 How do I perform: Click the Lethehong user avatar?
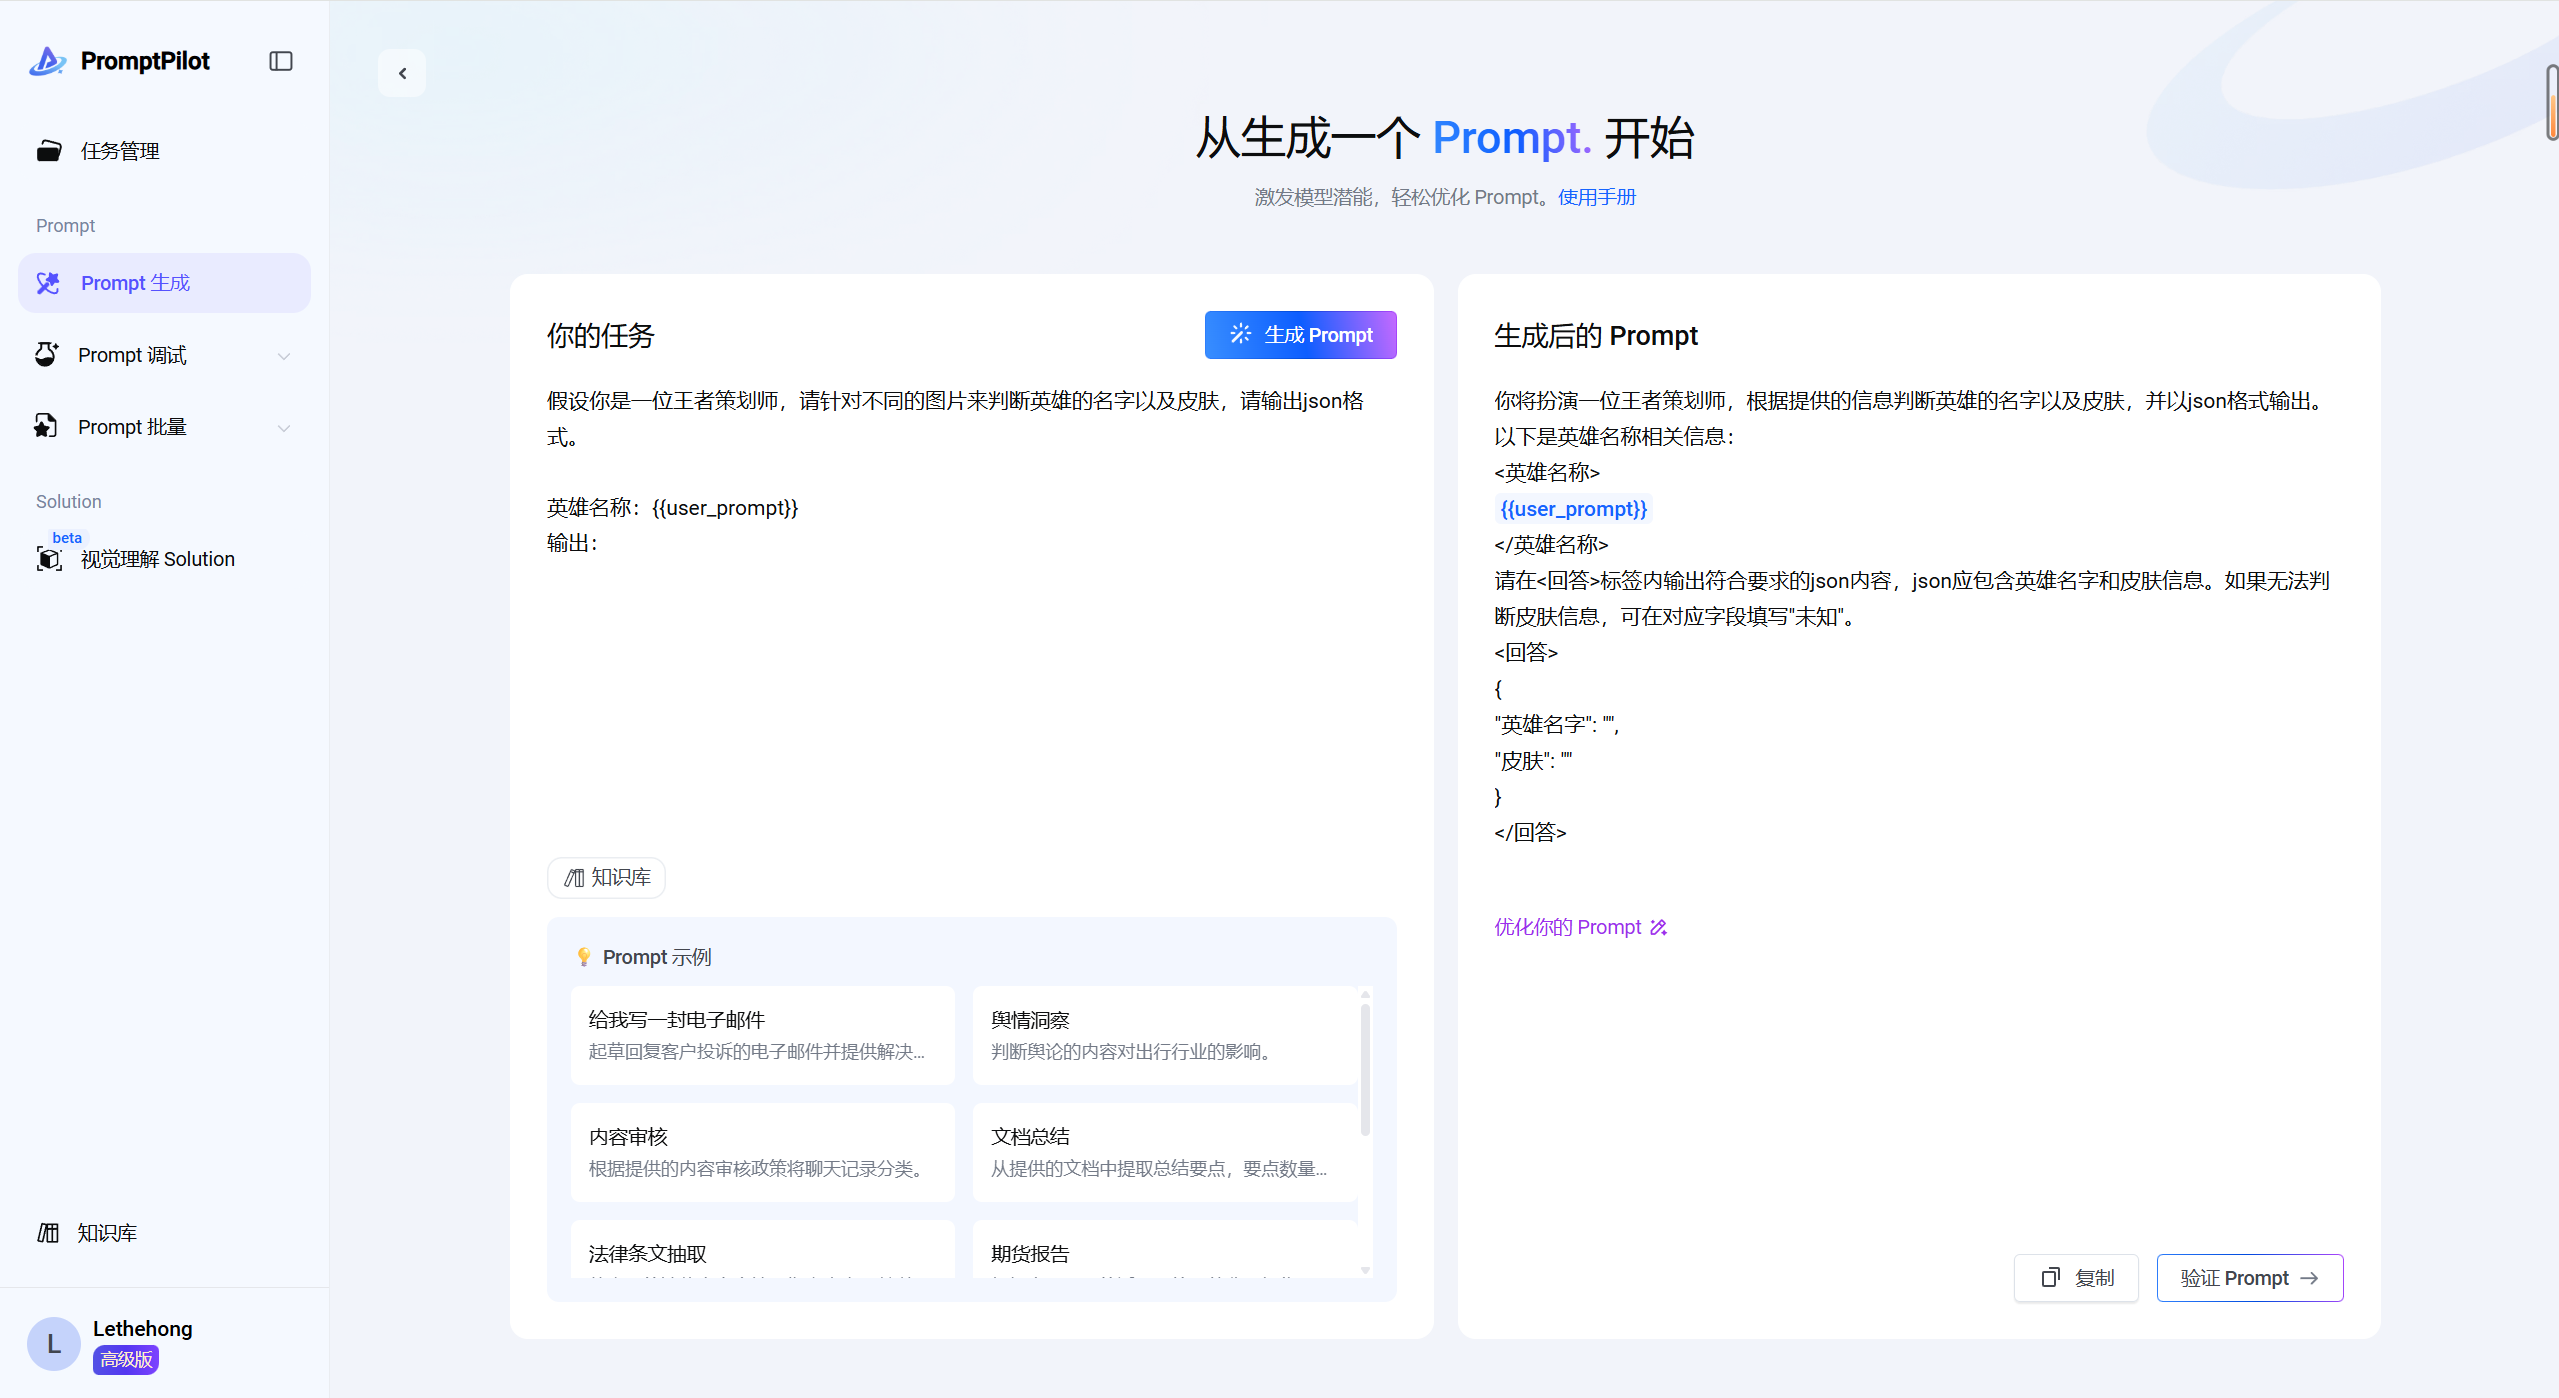click(54, 1343)
